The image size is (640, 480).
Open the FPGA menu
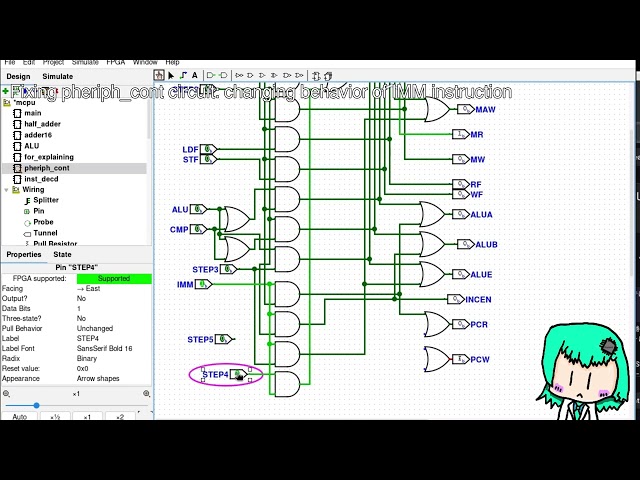(116, 62)
